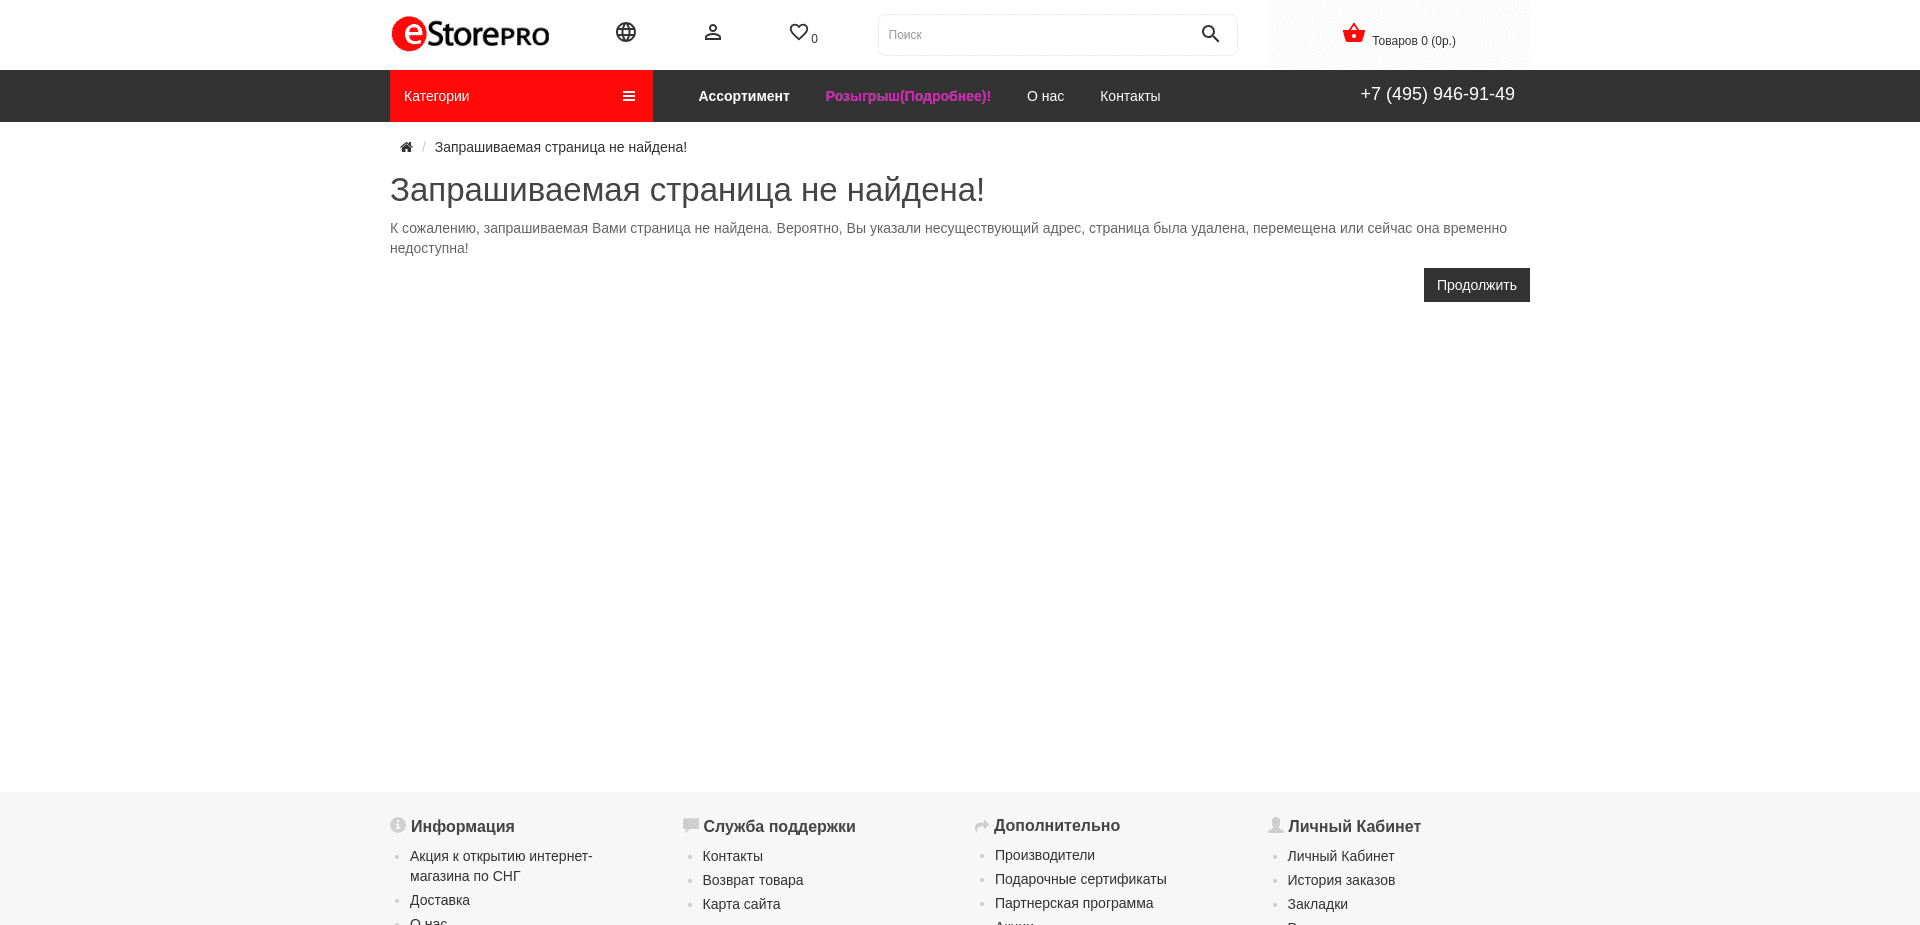
Task: Open the Категории dropdown panel
Action: tap(436, 95)
